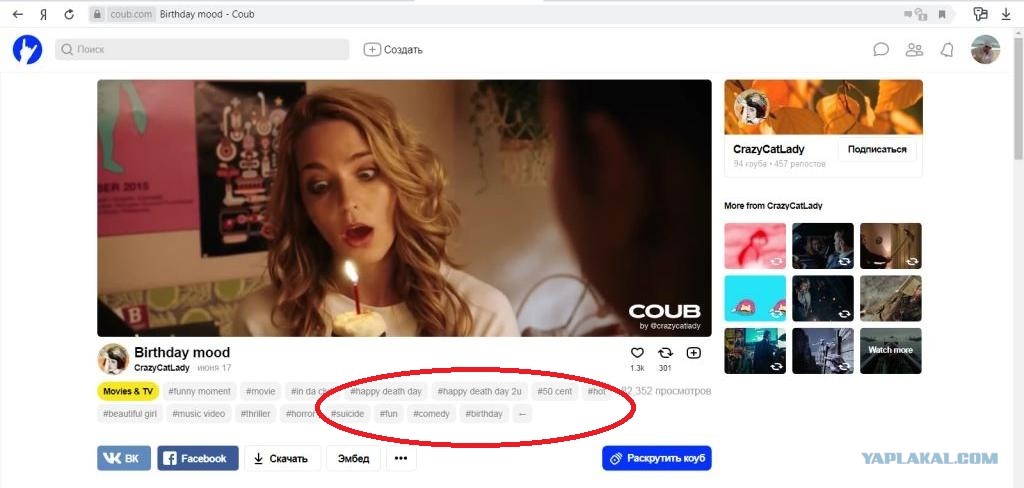Screen dimensions: 1024x488
Task: Open CrazyCatLady avatar in sidebar card
Action: pyautogui.click(x=751, y=108)
